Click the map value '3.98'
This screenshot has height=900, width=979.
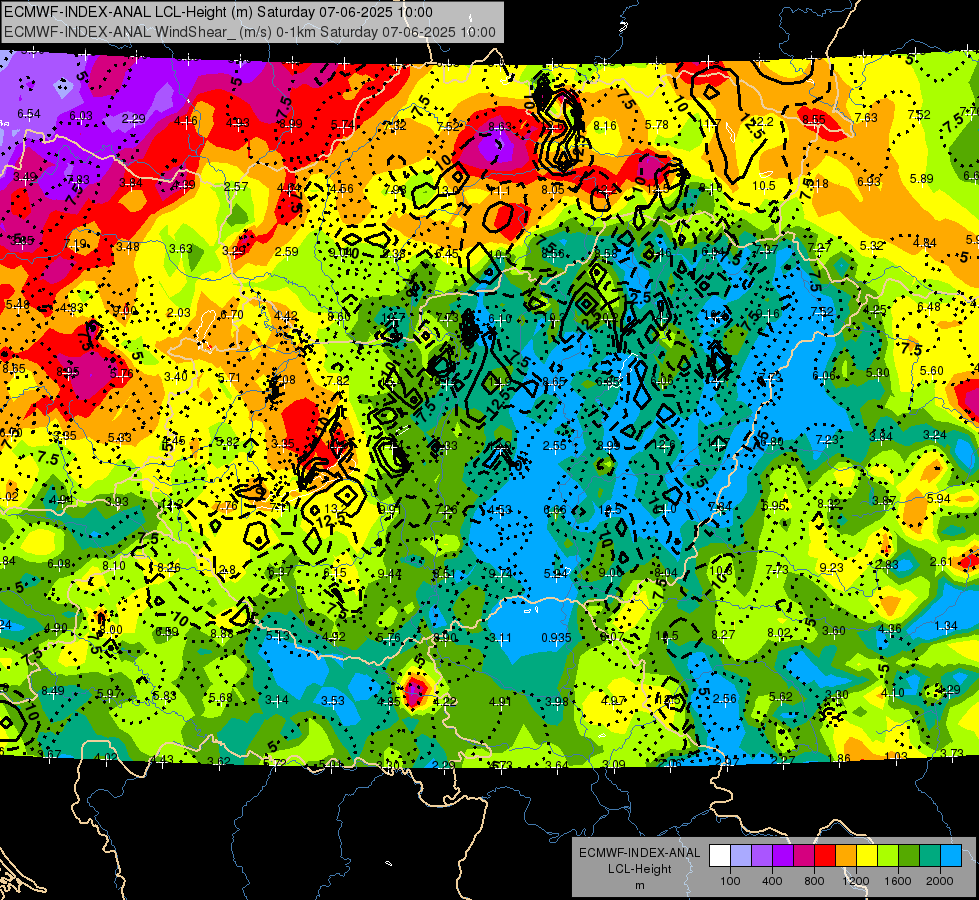point(556,701)
